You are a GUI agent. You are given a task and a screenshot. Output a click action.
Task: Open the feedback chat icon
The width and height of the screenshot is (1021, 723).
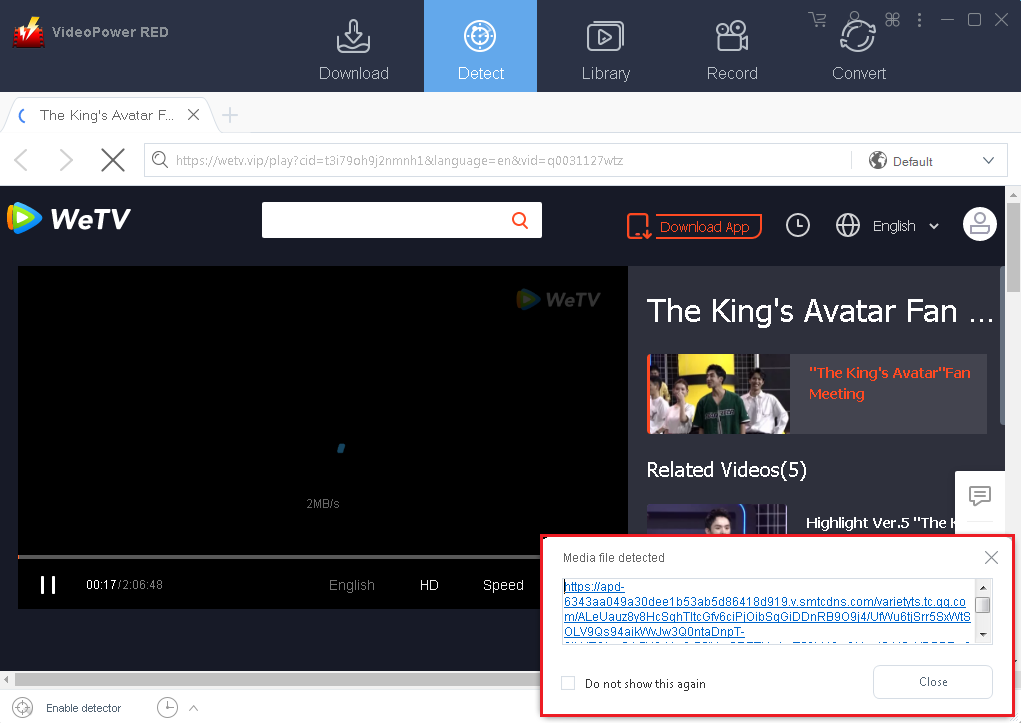979,496
